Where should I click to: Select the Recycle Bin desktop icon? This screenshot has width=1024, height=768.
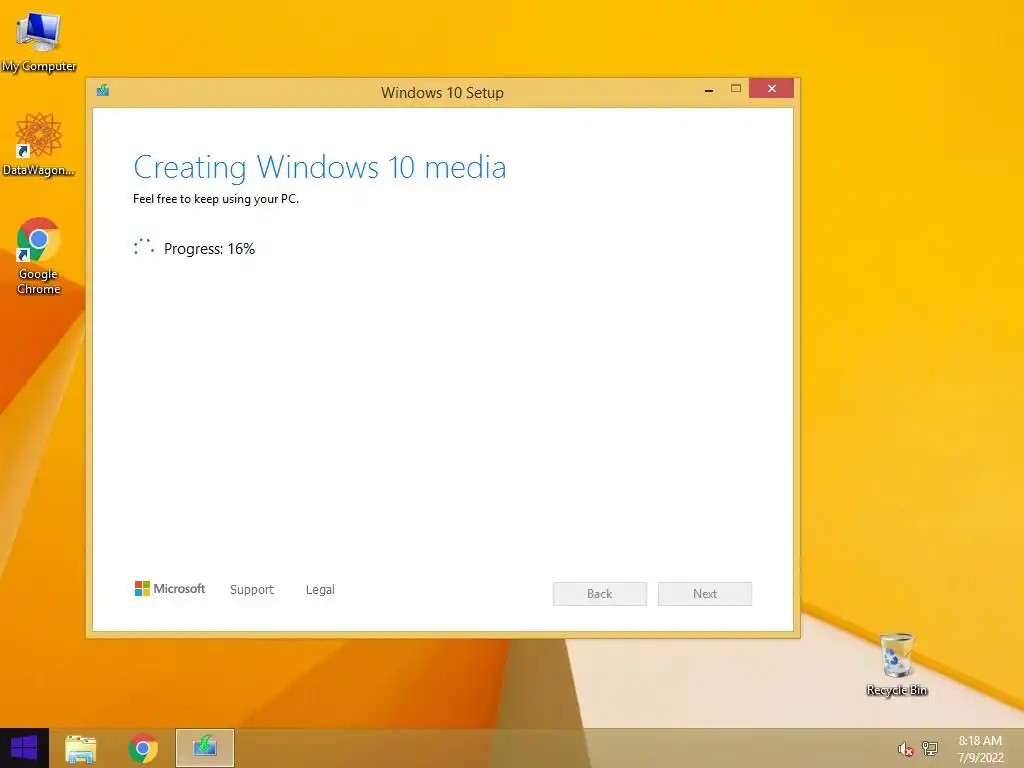(897, 664)
